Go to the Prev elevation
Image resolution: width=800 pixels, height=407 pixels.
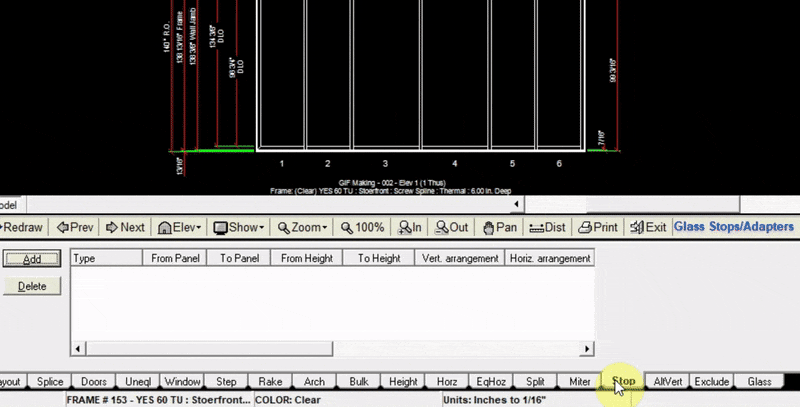tap(75, 227)
